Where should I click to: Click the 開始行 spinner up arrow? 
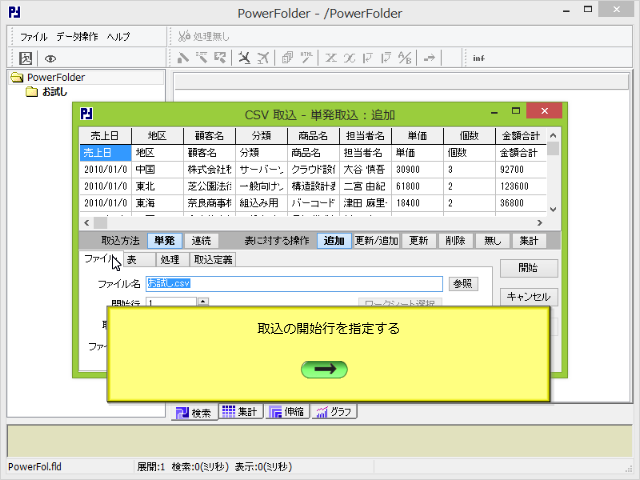pos(203,302)
